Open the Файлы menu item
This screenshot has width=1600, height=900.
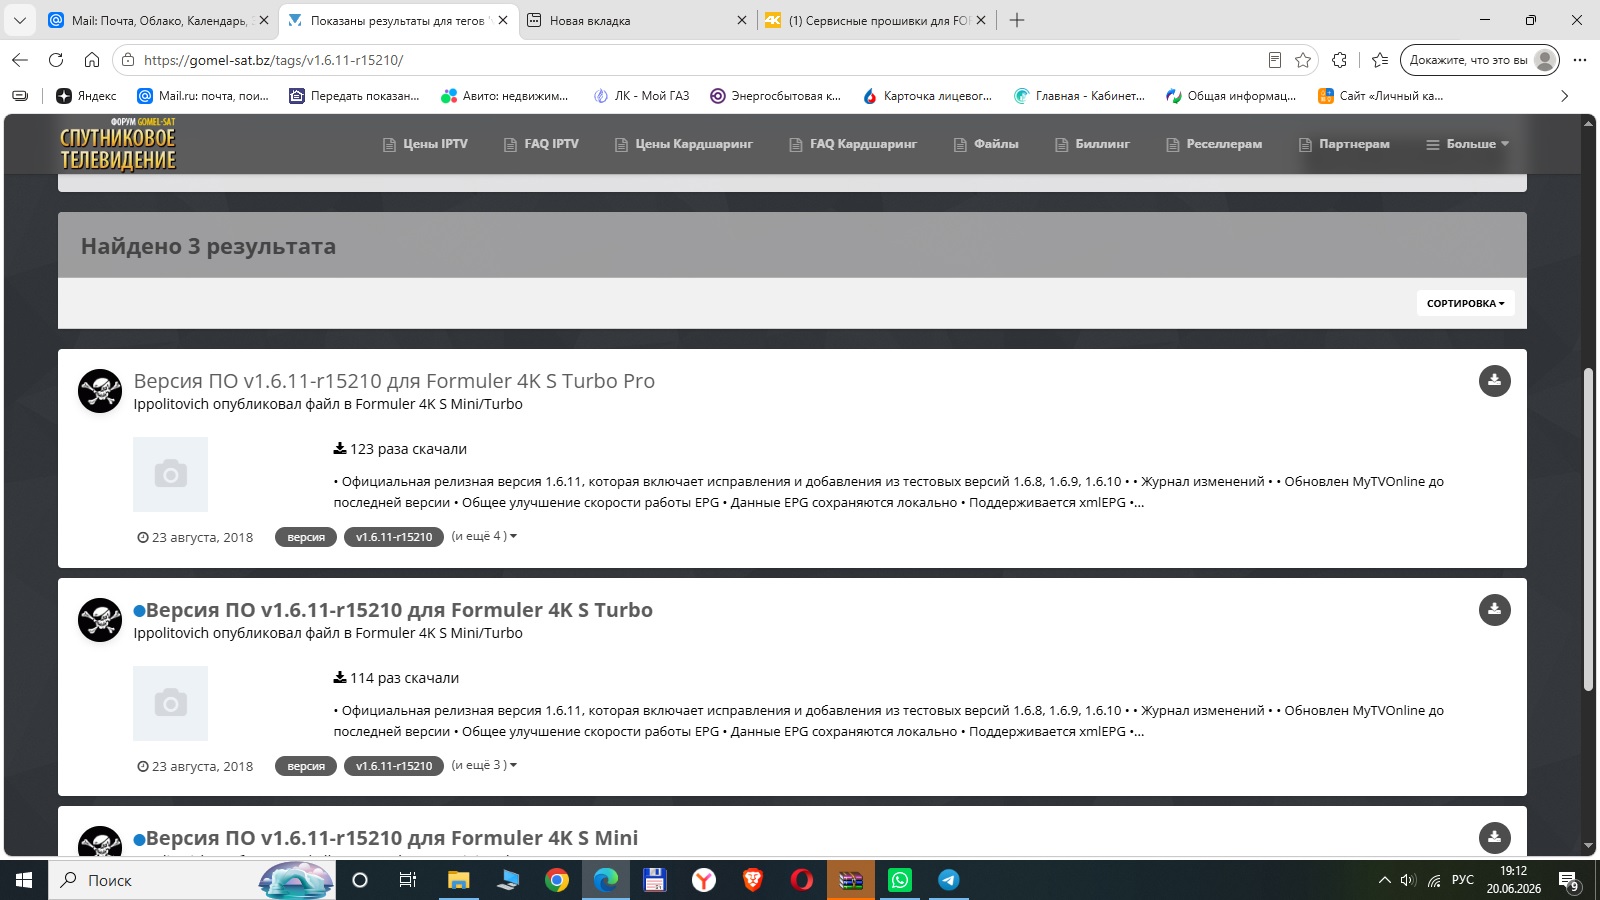coord(986,144)
